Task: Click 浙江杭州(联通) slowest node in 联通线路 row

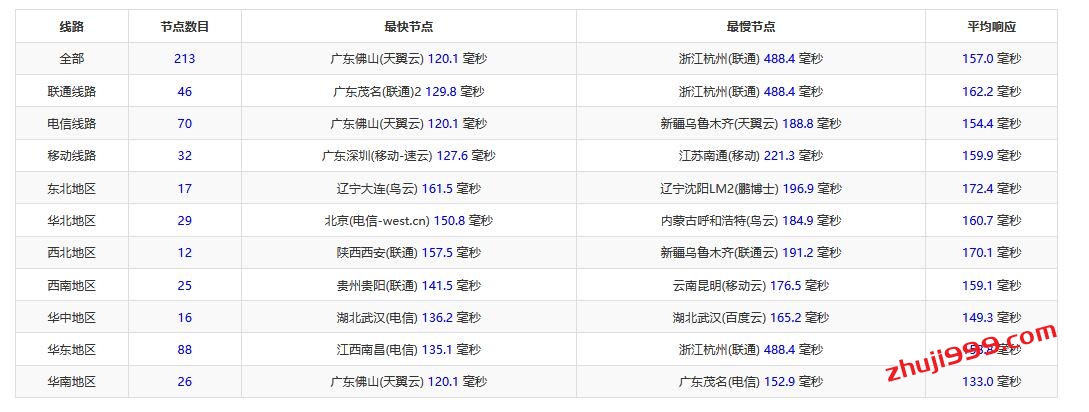Action: click(751, 92)
